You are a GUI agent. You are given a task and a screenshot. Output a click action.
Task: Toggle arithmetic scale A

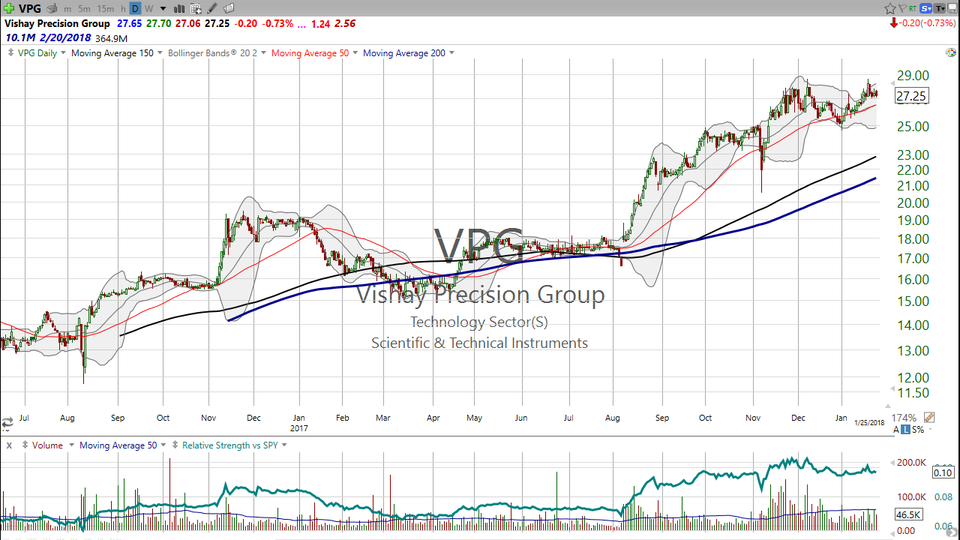[896, 430]
